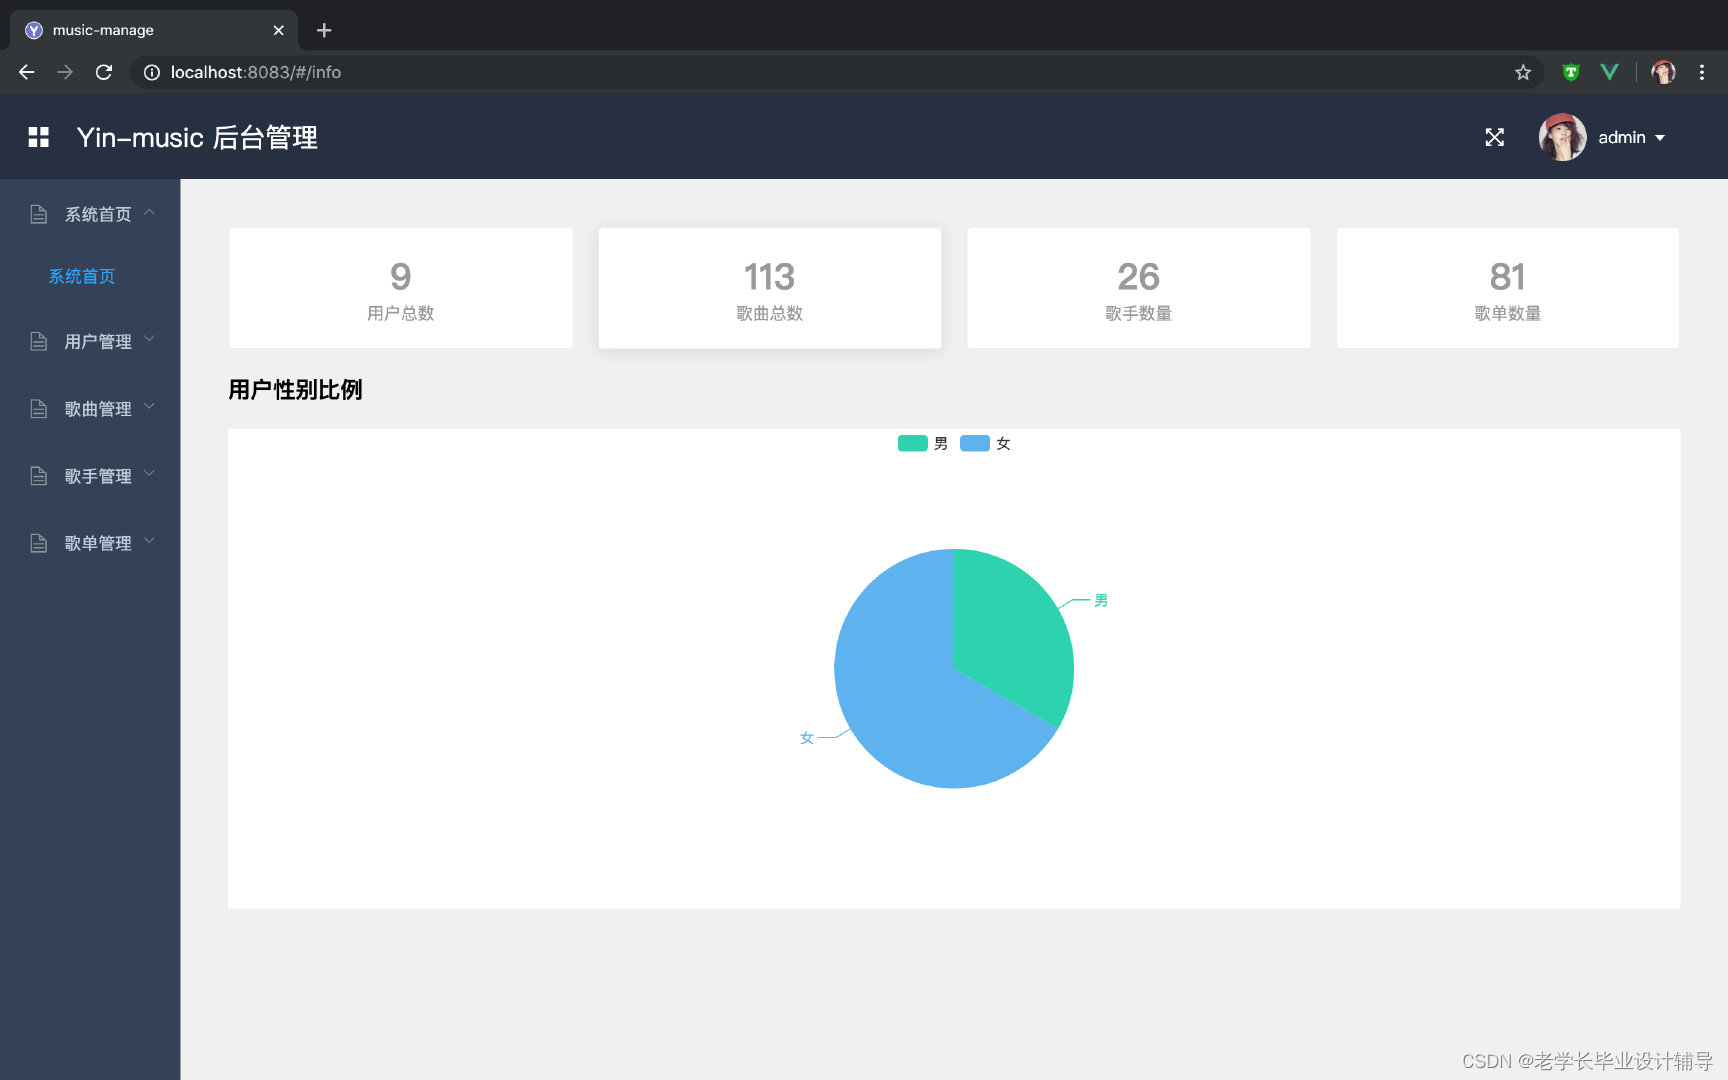Open the 歌曲总数 113 stats card
This screenshot has height=1080, width=1728.
(769, 287)
